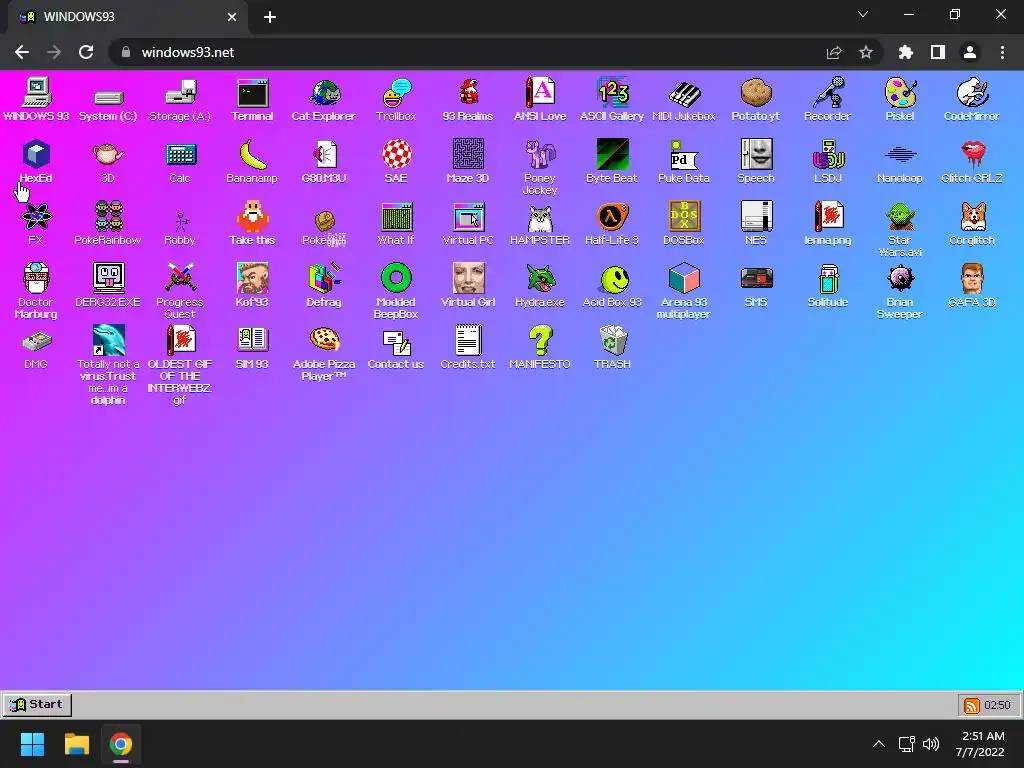The image size is (1024, 768).
Task: Go back in browser history
Action: [x=22, y=52]
